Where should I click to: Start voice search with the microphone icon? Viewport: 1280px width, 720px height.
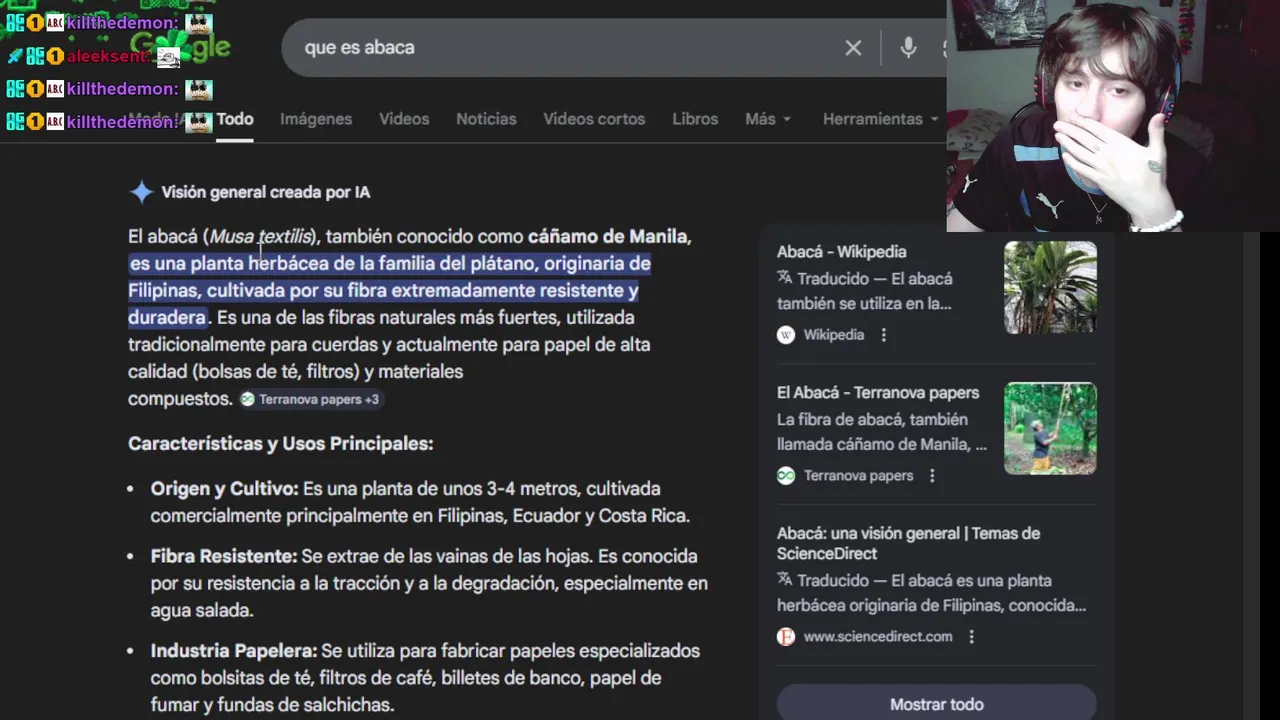click(908, 47)
